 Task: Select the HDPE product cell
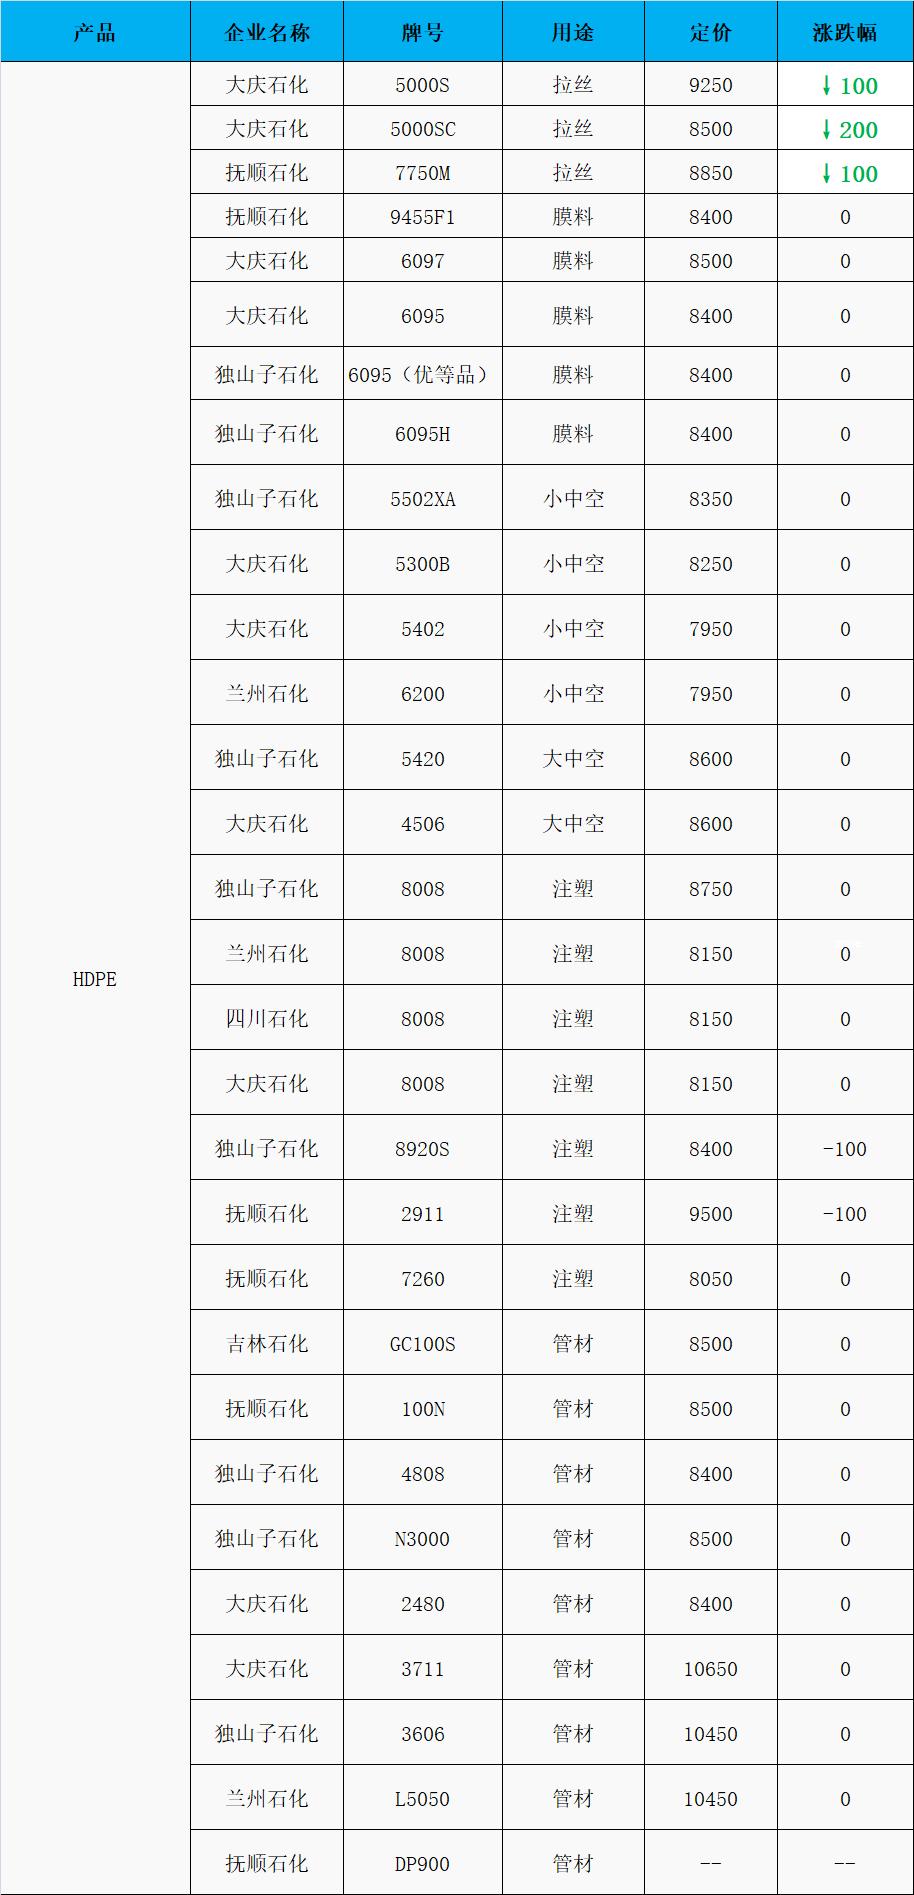click(x=95, y=979)
